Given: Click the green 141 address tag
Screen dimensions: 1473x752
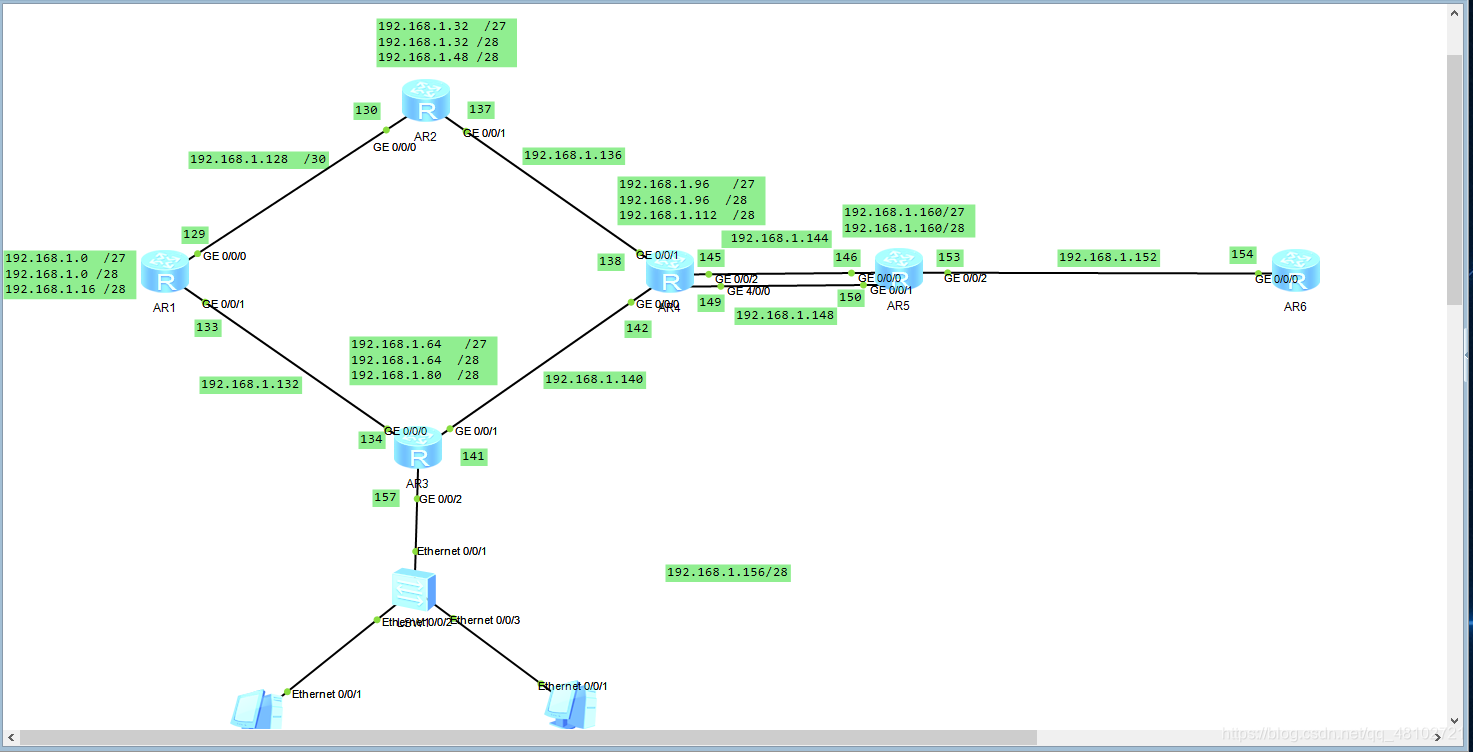Looking at the screenshot, I should [474, 456].
